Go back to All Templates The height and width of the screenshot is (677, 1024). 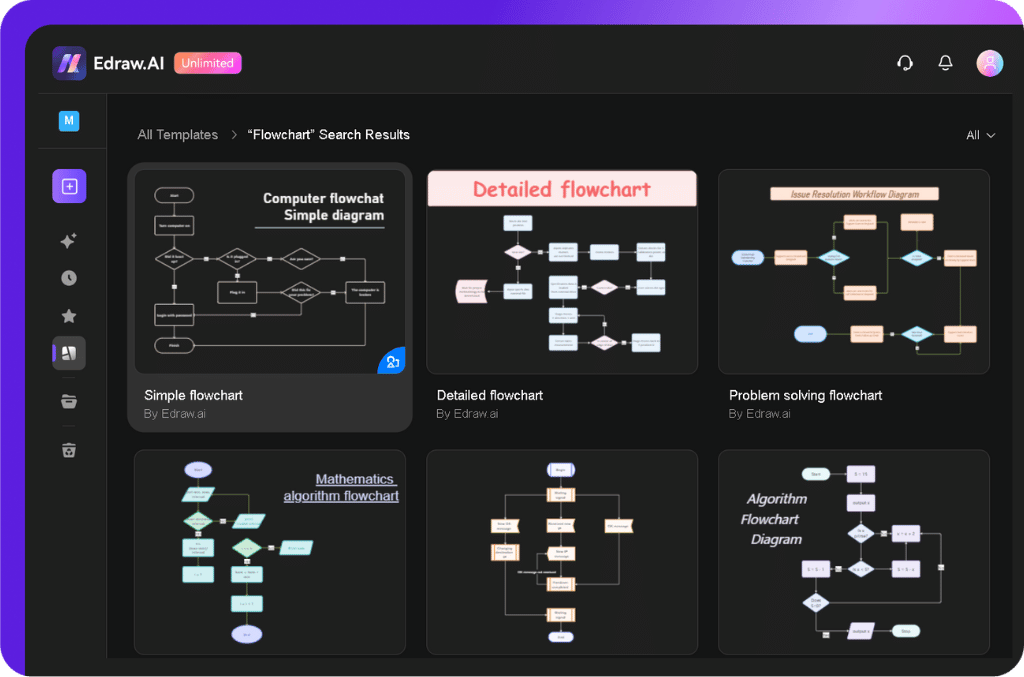point(178,134)
